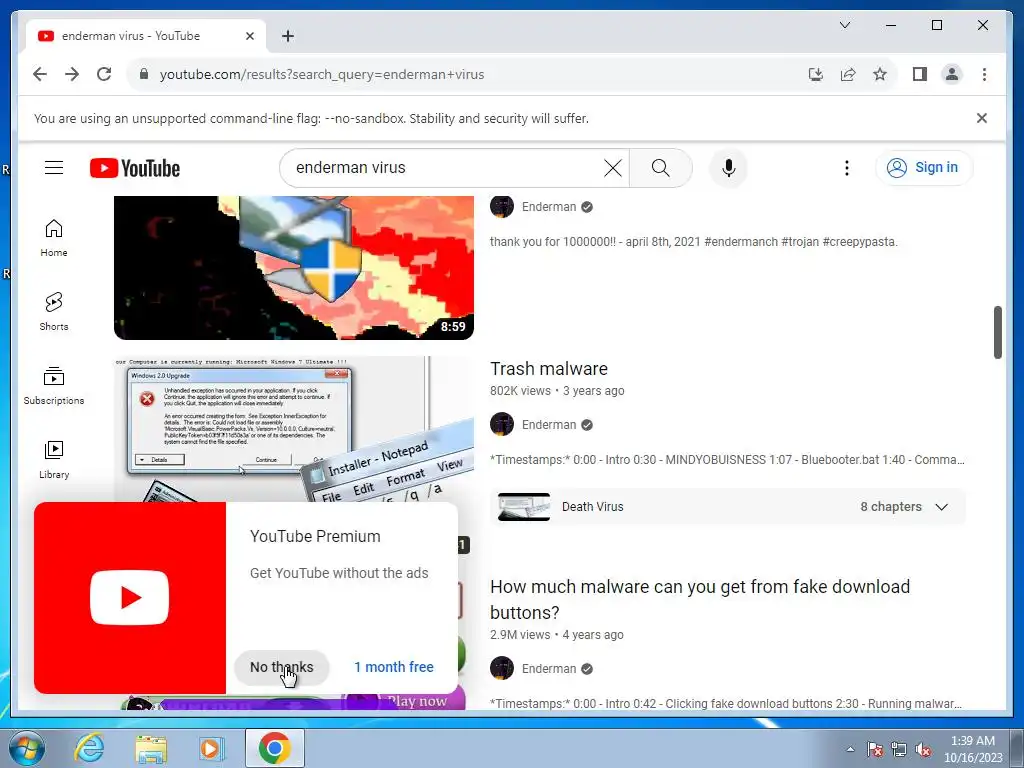Click the YouTube Premium logo image
The image size is (1024, 768).
click(x=130, y=598)
